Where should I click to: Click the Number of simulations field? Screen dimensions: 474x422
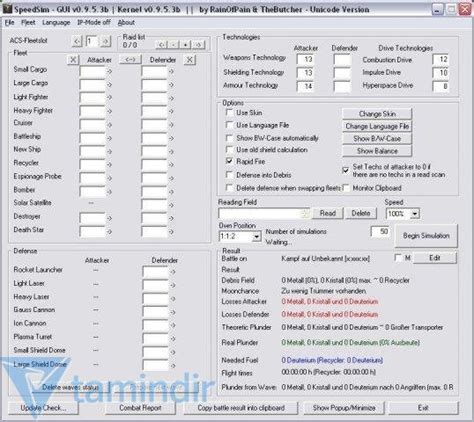[x=380, y=231]
